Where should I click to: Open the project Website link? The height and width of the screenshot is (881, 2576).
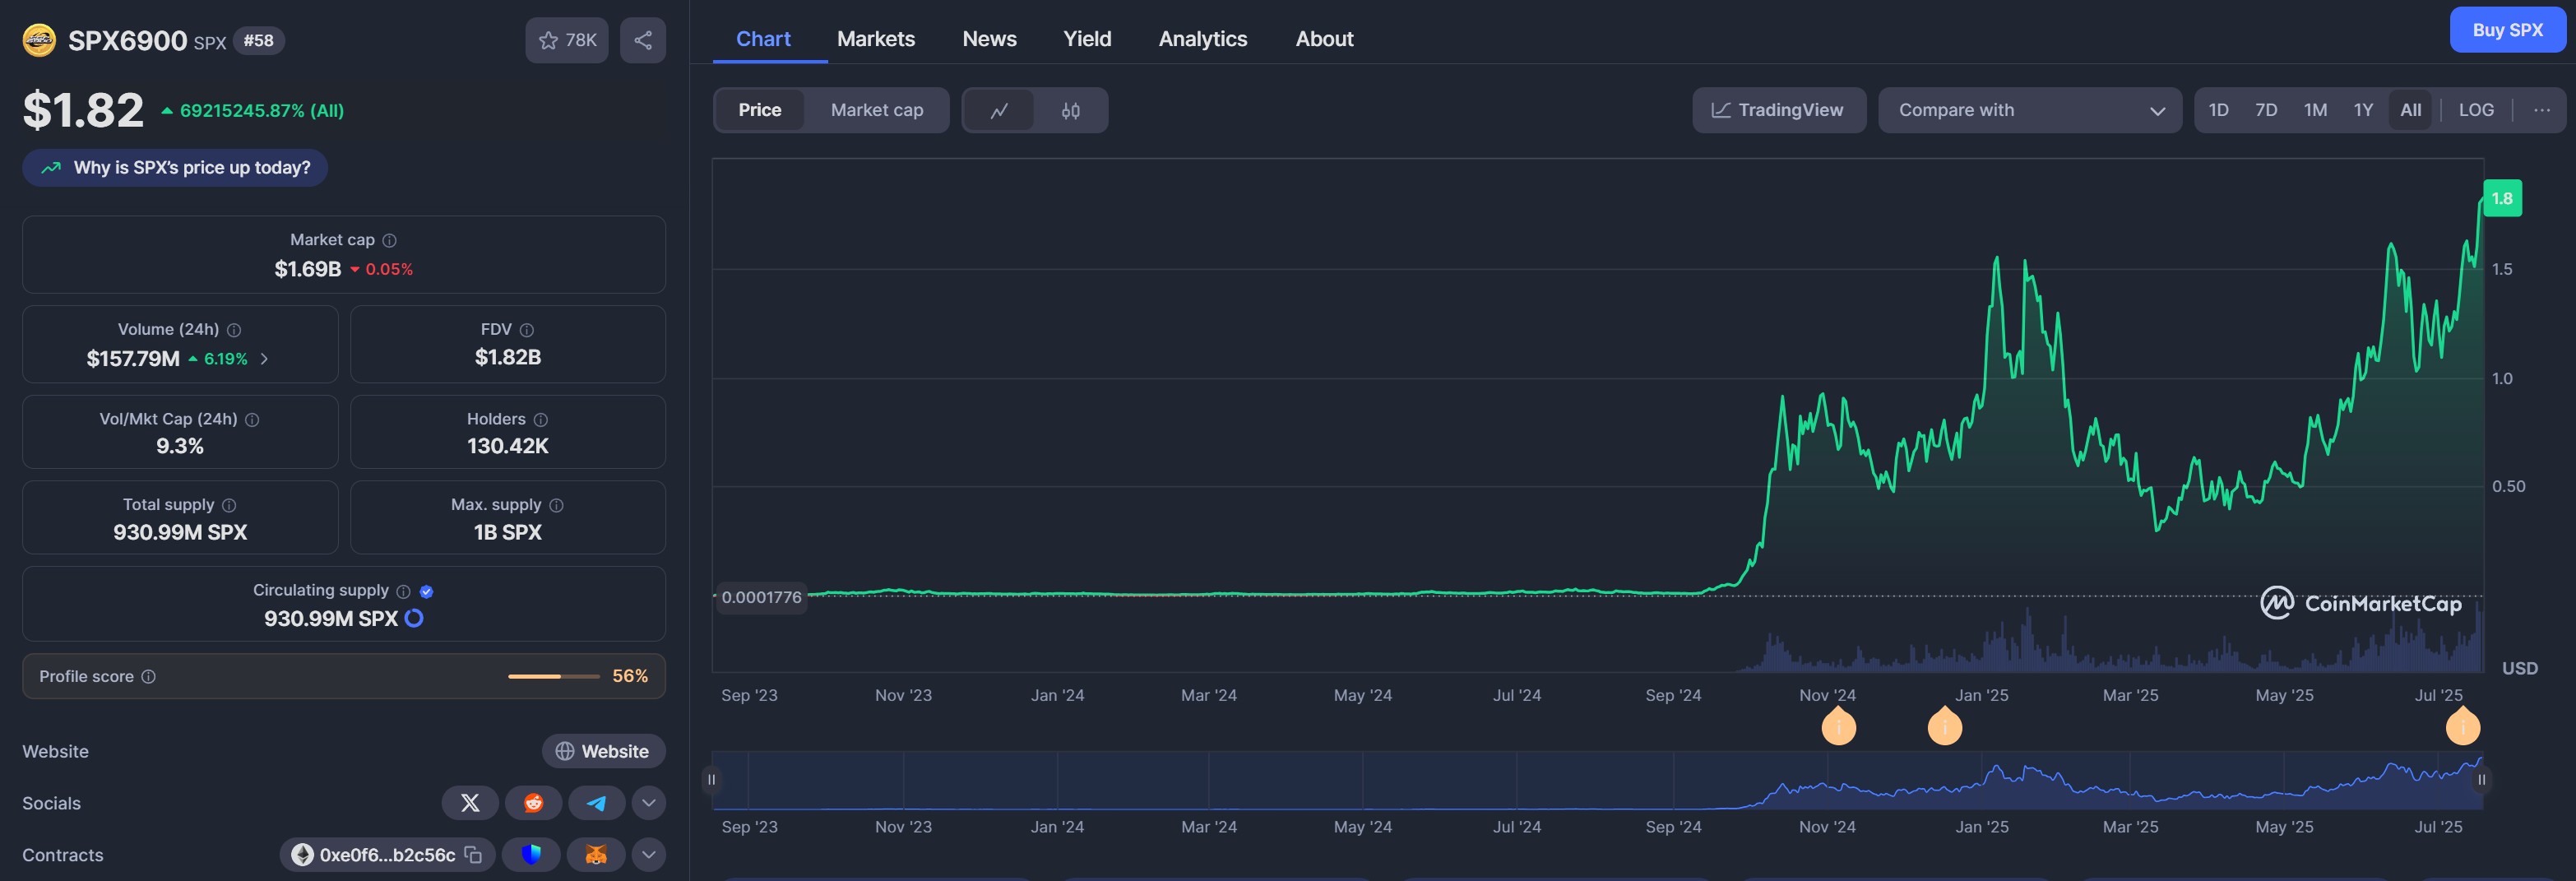(x=603, y=751)
